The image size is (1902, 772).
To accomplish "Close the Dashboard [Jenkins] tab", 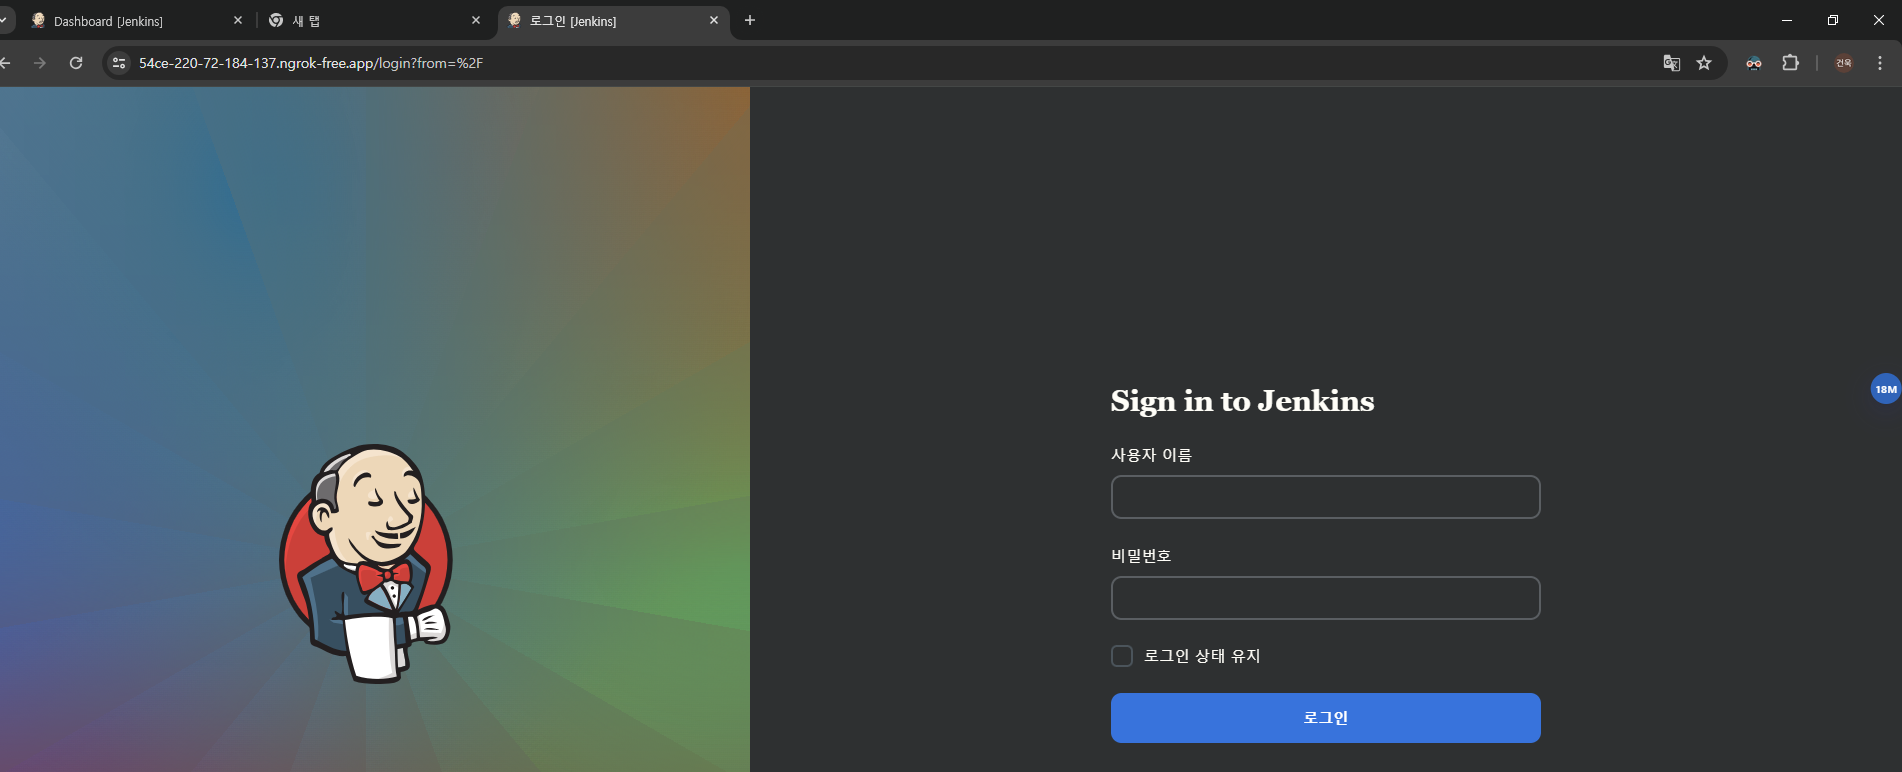I will click(238, 20).
